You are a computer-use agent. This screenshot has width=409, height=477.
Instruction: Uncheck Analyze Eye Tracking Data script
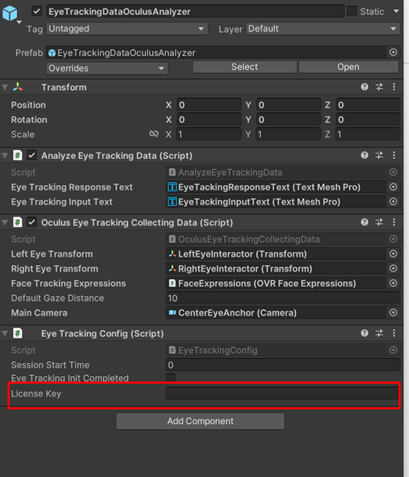[x=32, y=155]
